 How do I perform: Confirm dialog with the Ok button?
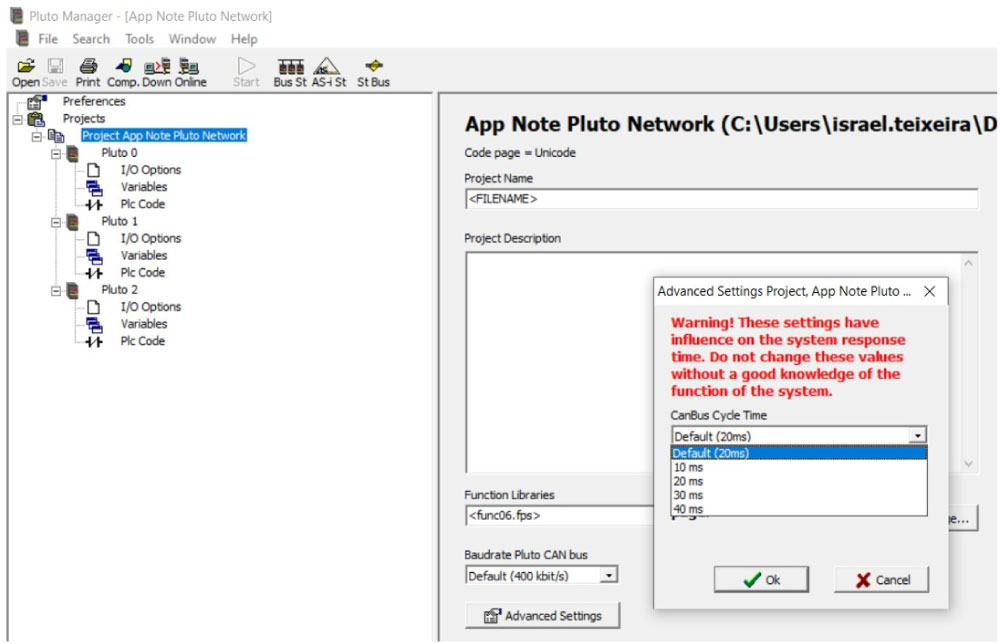pos(761,579)
